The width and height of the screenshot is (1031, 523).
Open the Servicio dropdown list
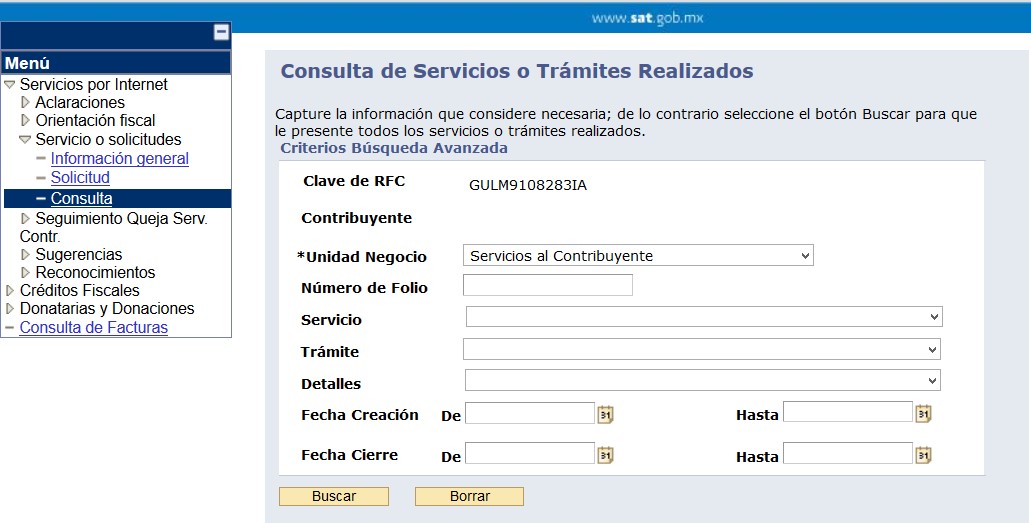coord(704,316)
